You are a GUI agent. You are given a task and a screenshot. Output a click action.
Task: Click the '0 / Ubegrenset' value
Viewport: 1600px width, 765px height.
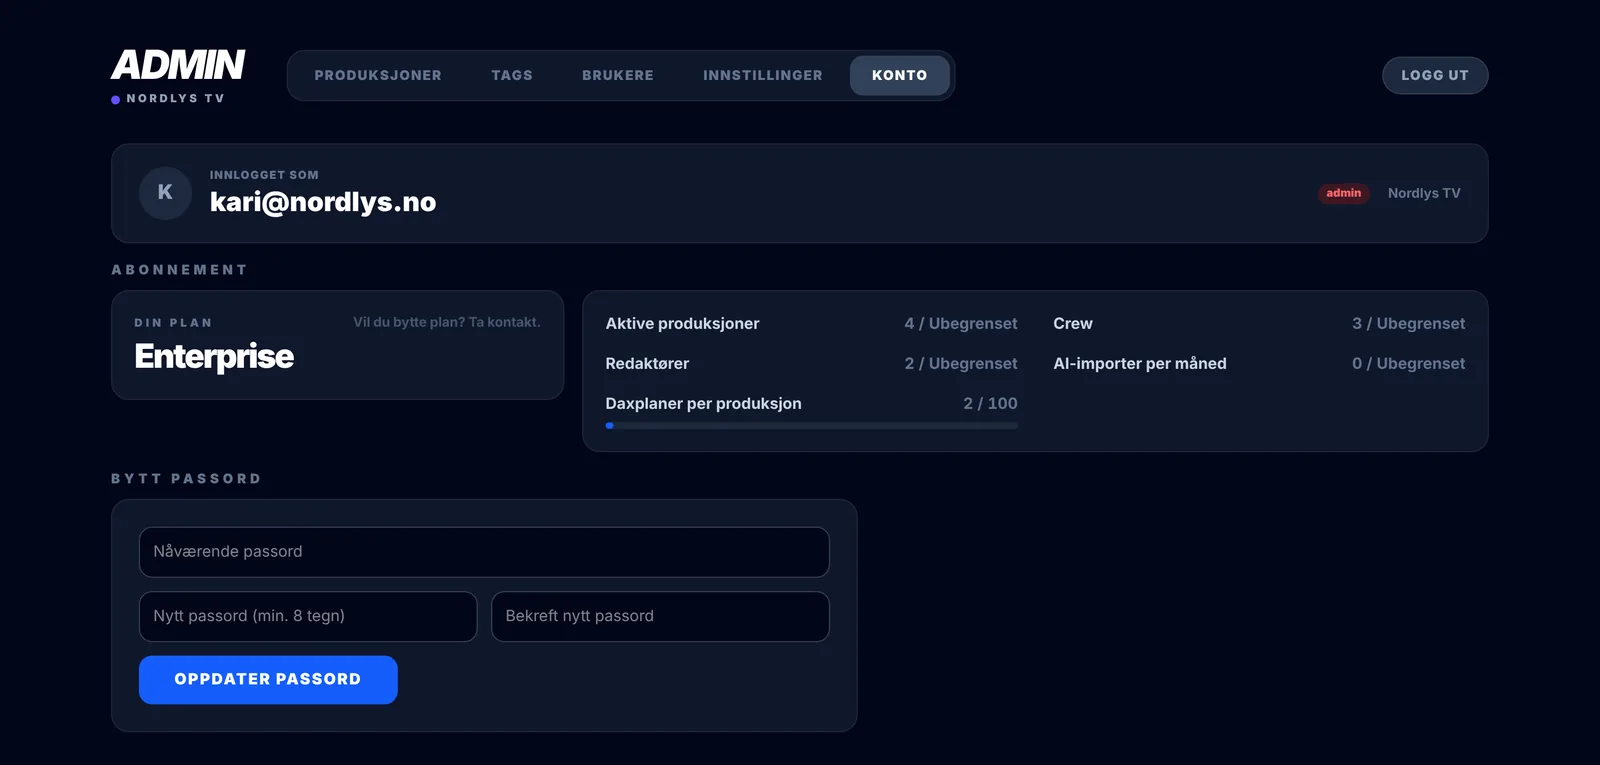[x=1409, y=364]
